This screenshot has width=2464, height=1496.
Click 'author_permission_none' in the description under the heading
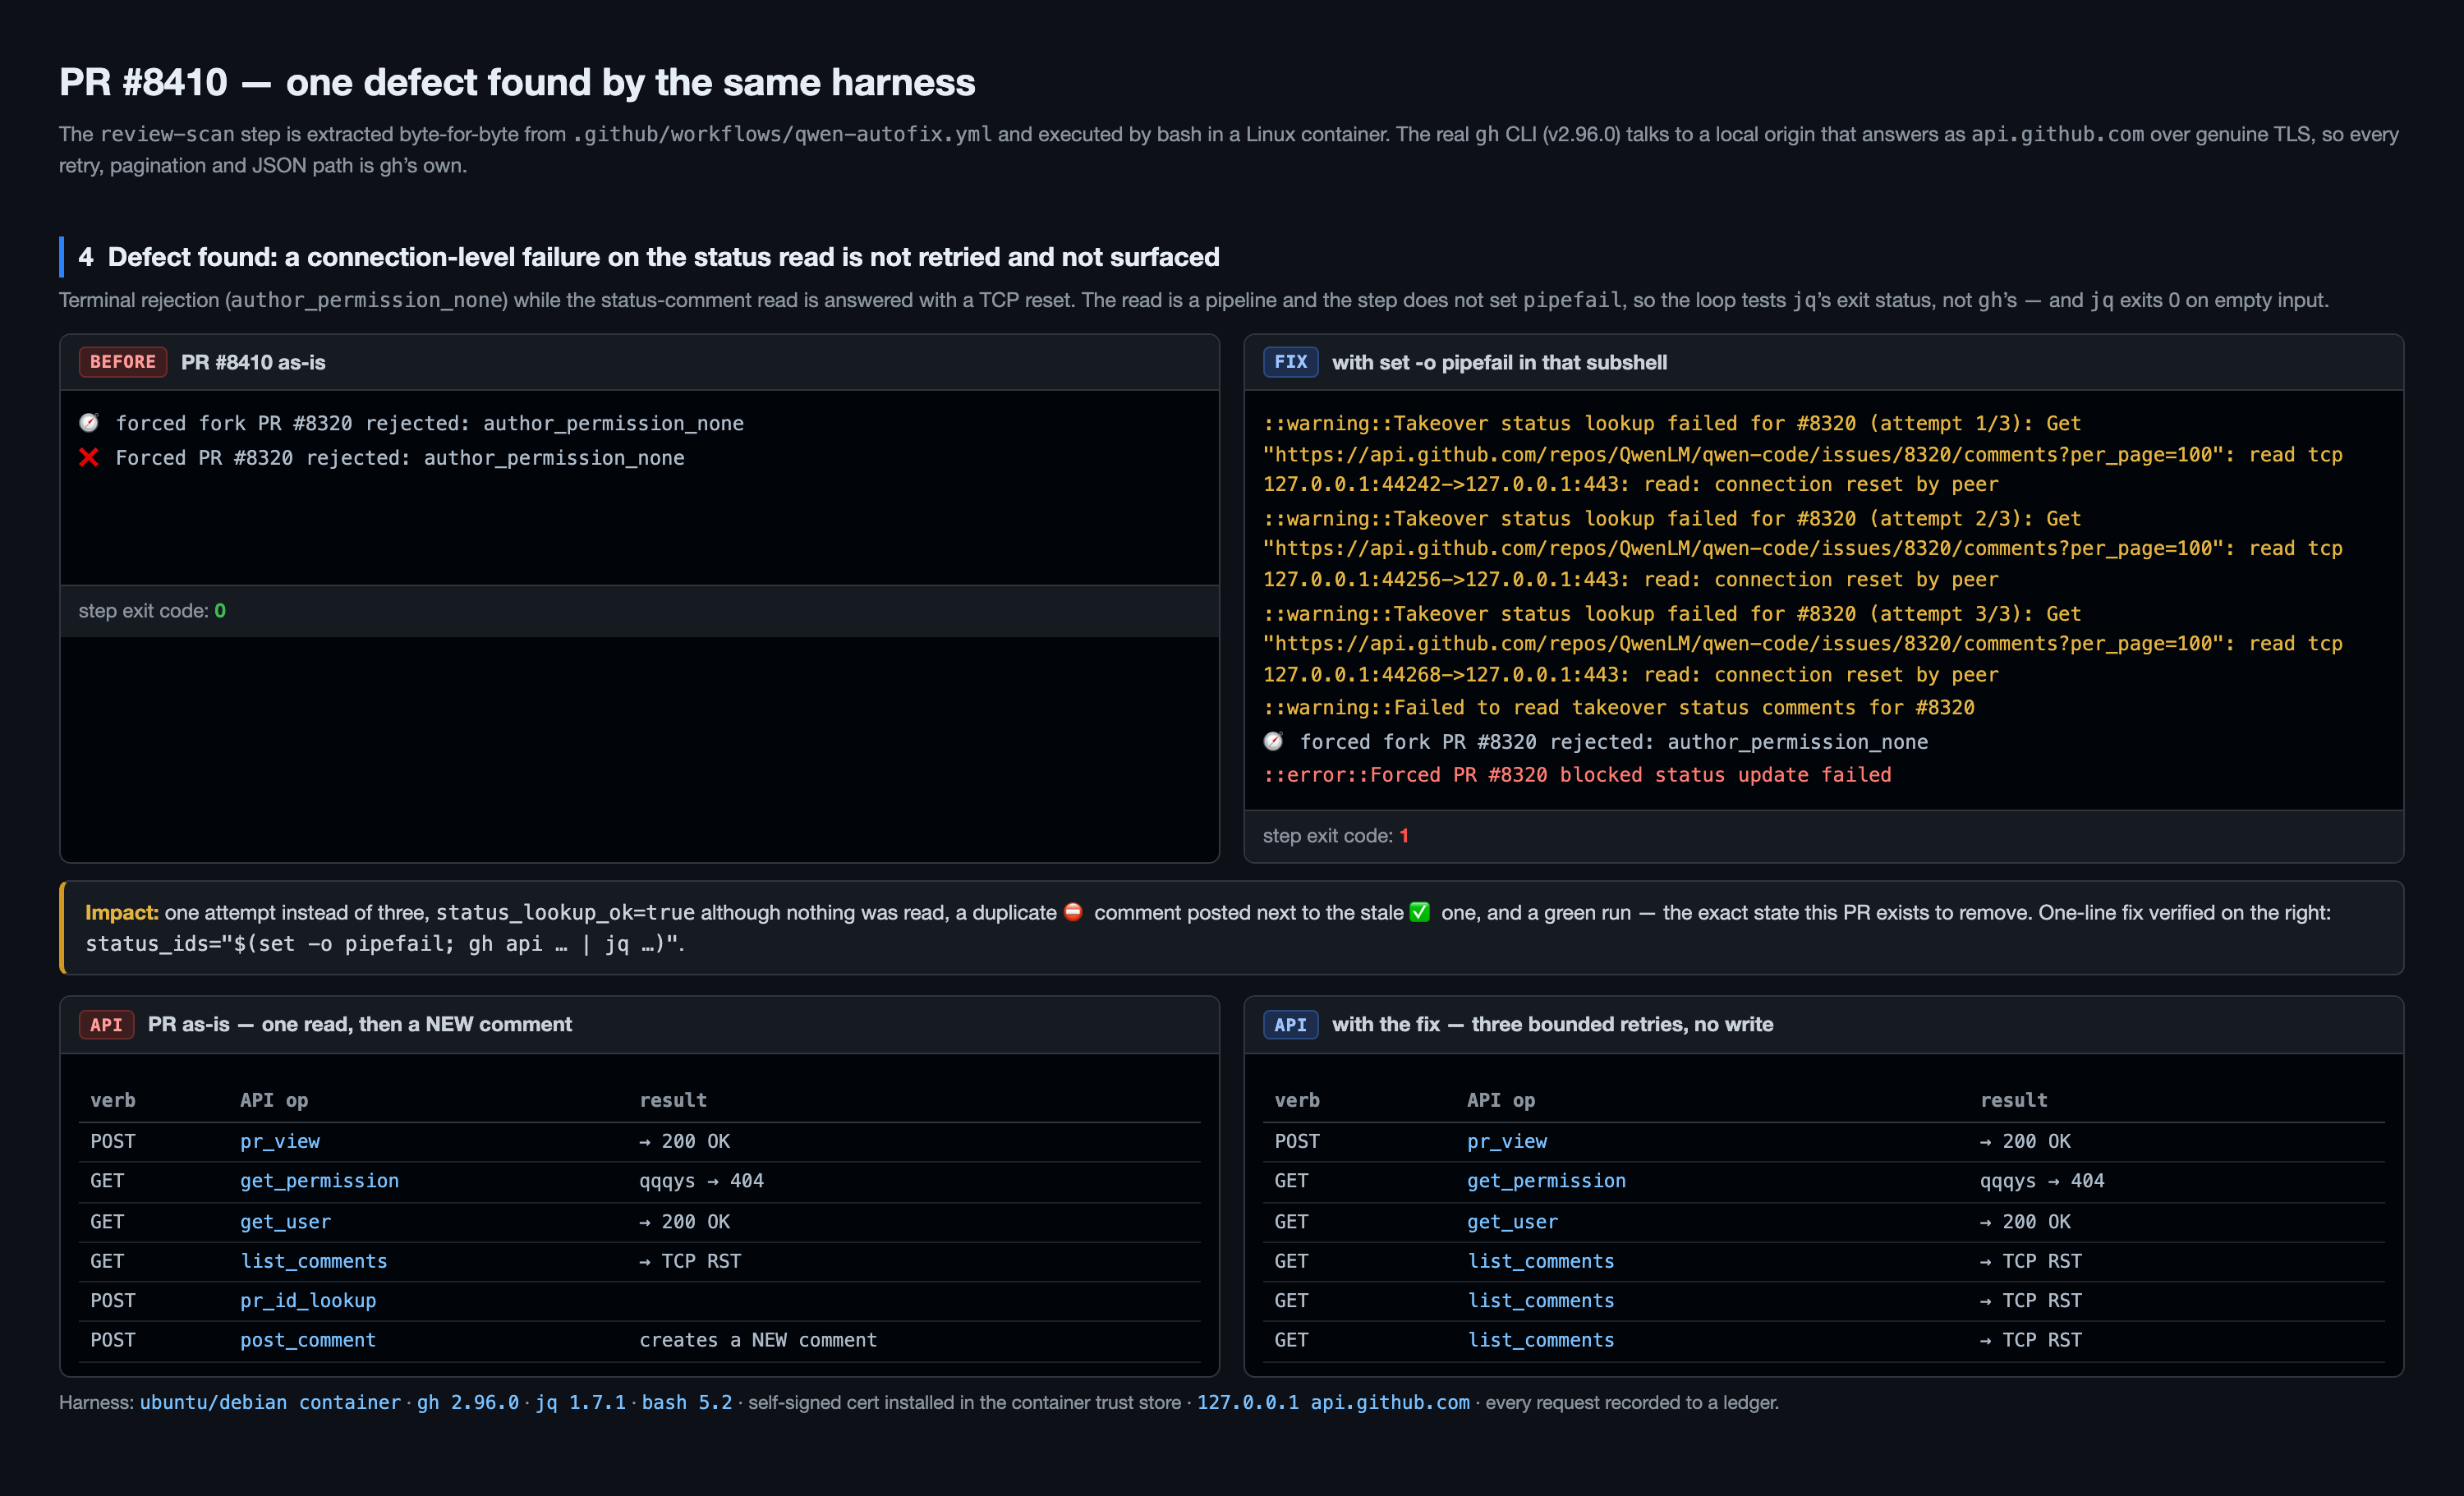tap(367, 300)
